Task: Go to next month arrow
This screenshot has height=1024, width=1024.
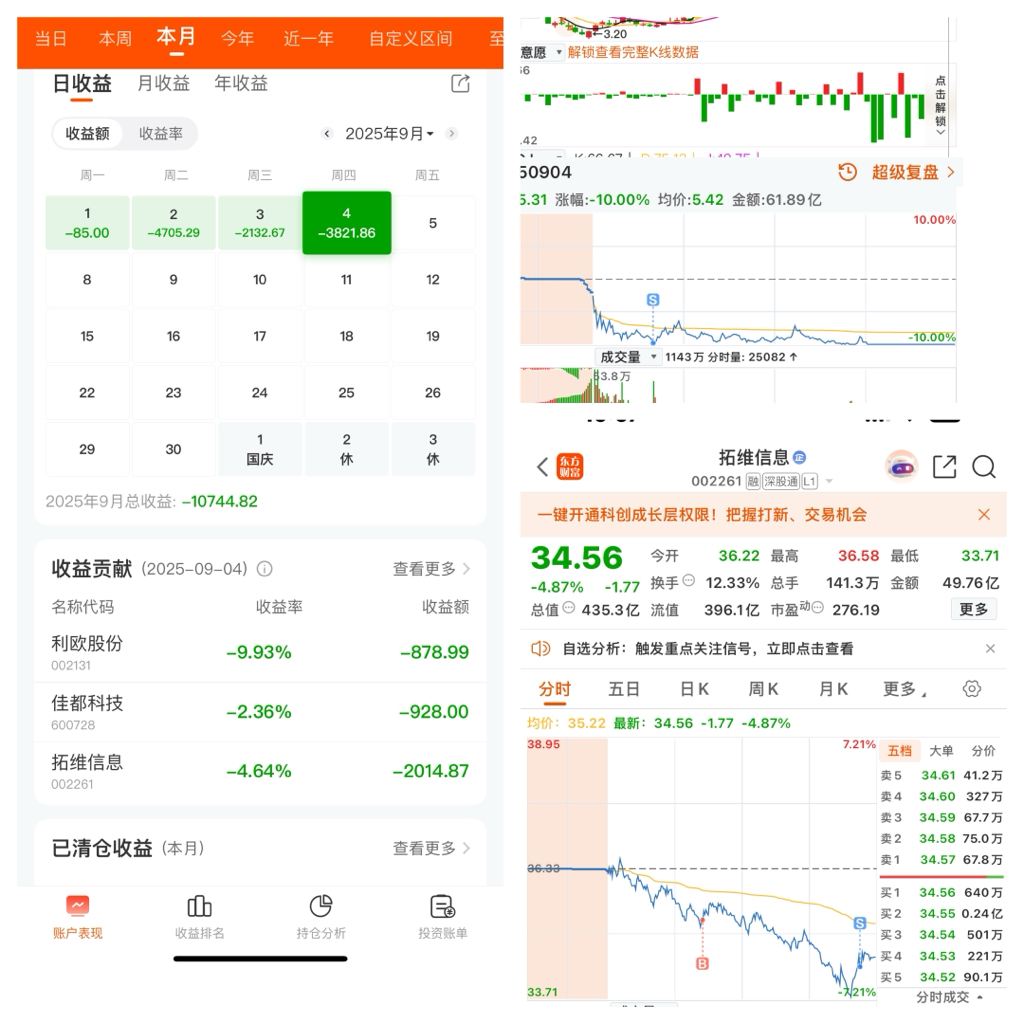Action: coord(451,134)
